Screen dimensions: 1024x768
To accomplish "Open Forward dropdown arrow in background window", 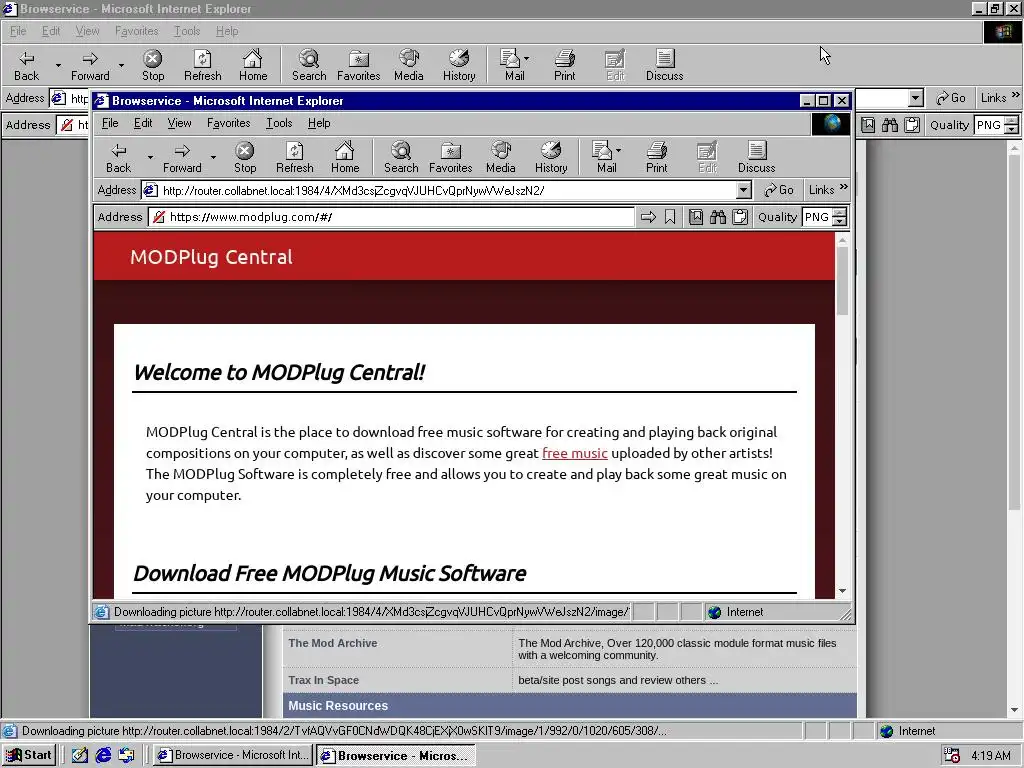I will point(121,65).
